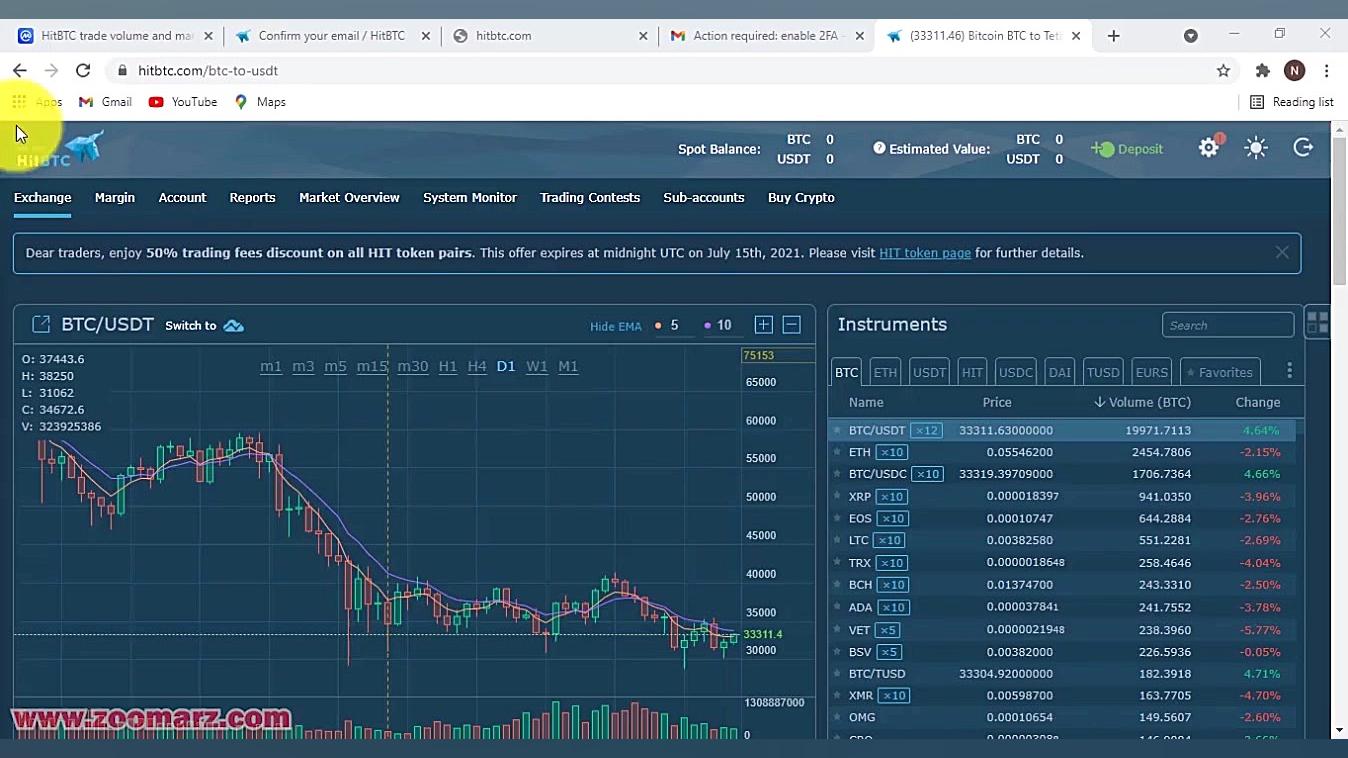Open settings gear with notification badge

1209,148
